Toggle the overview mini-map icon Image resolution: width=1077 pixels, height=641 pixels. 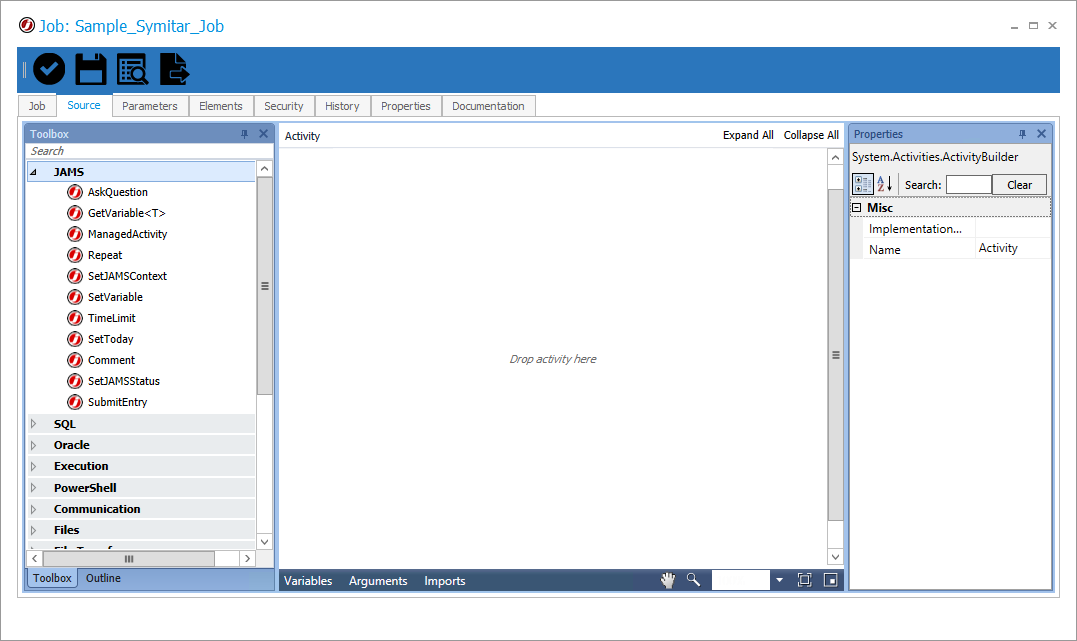[x=830, y=580]
